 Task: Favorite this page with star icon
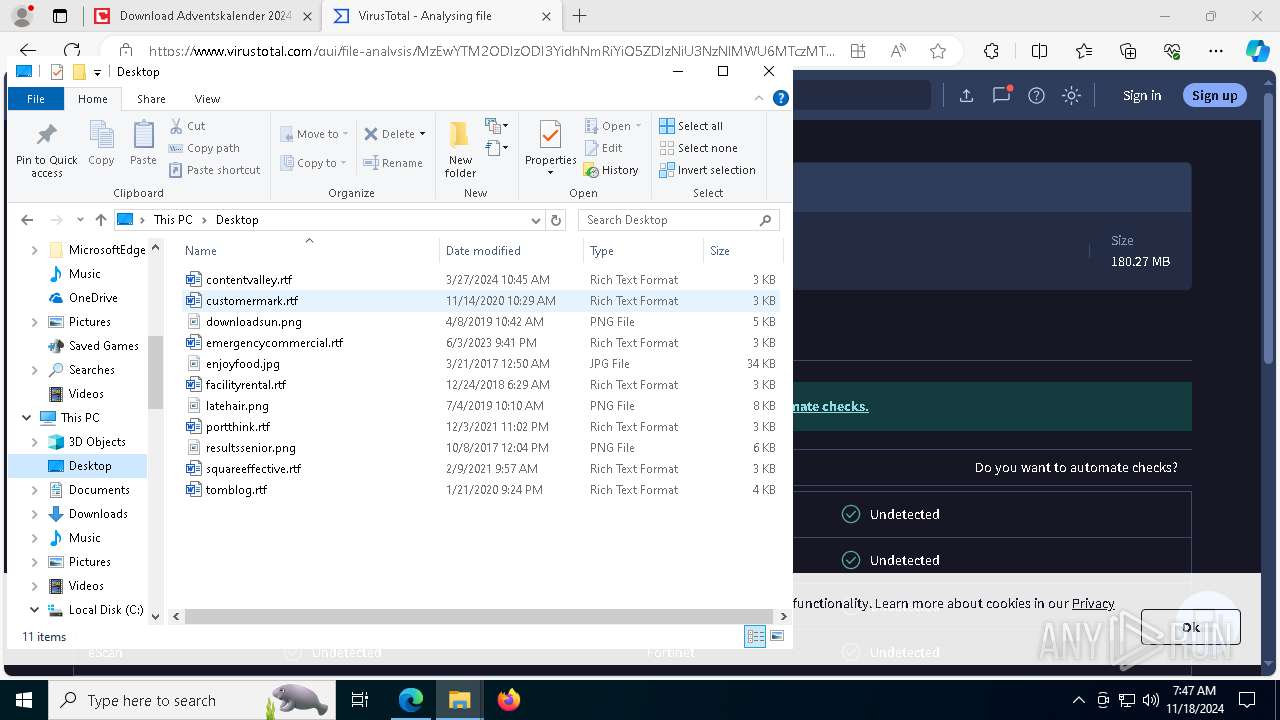[x=937, y=51]
